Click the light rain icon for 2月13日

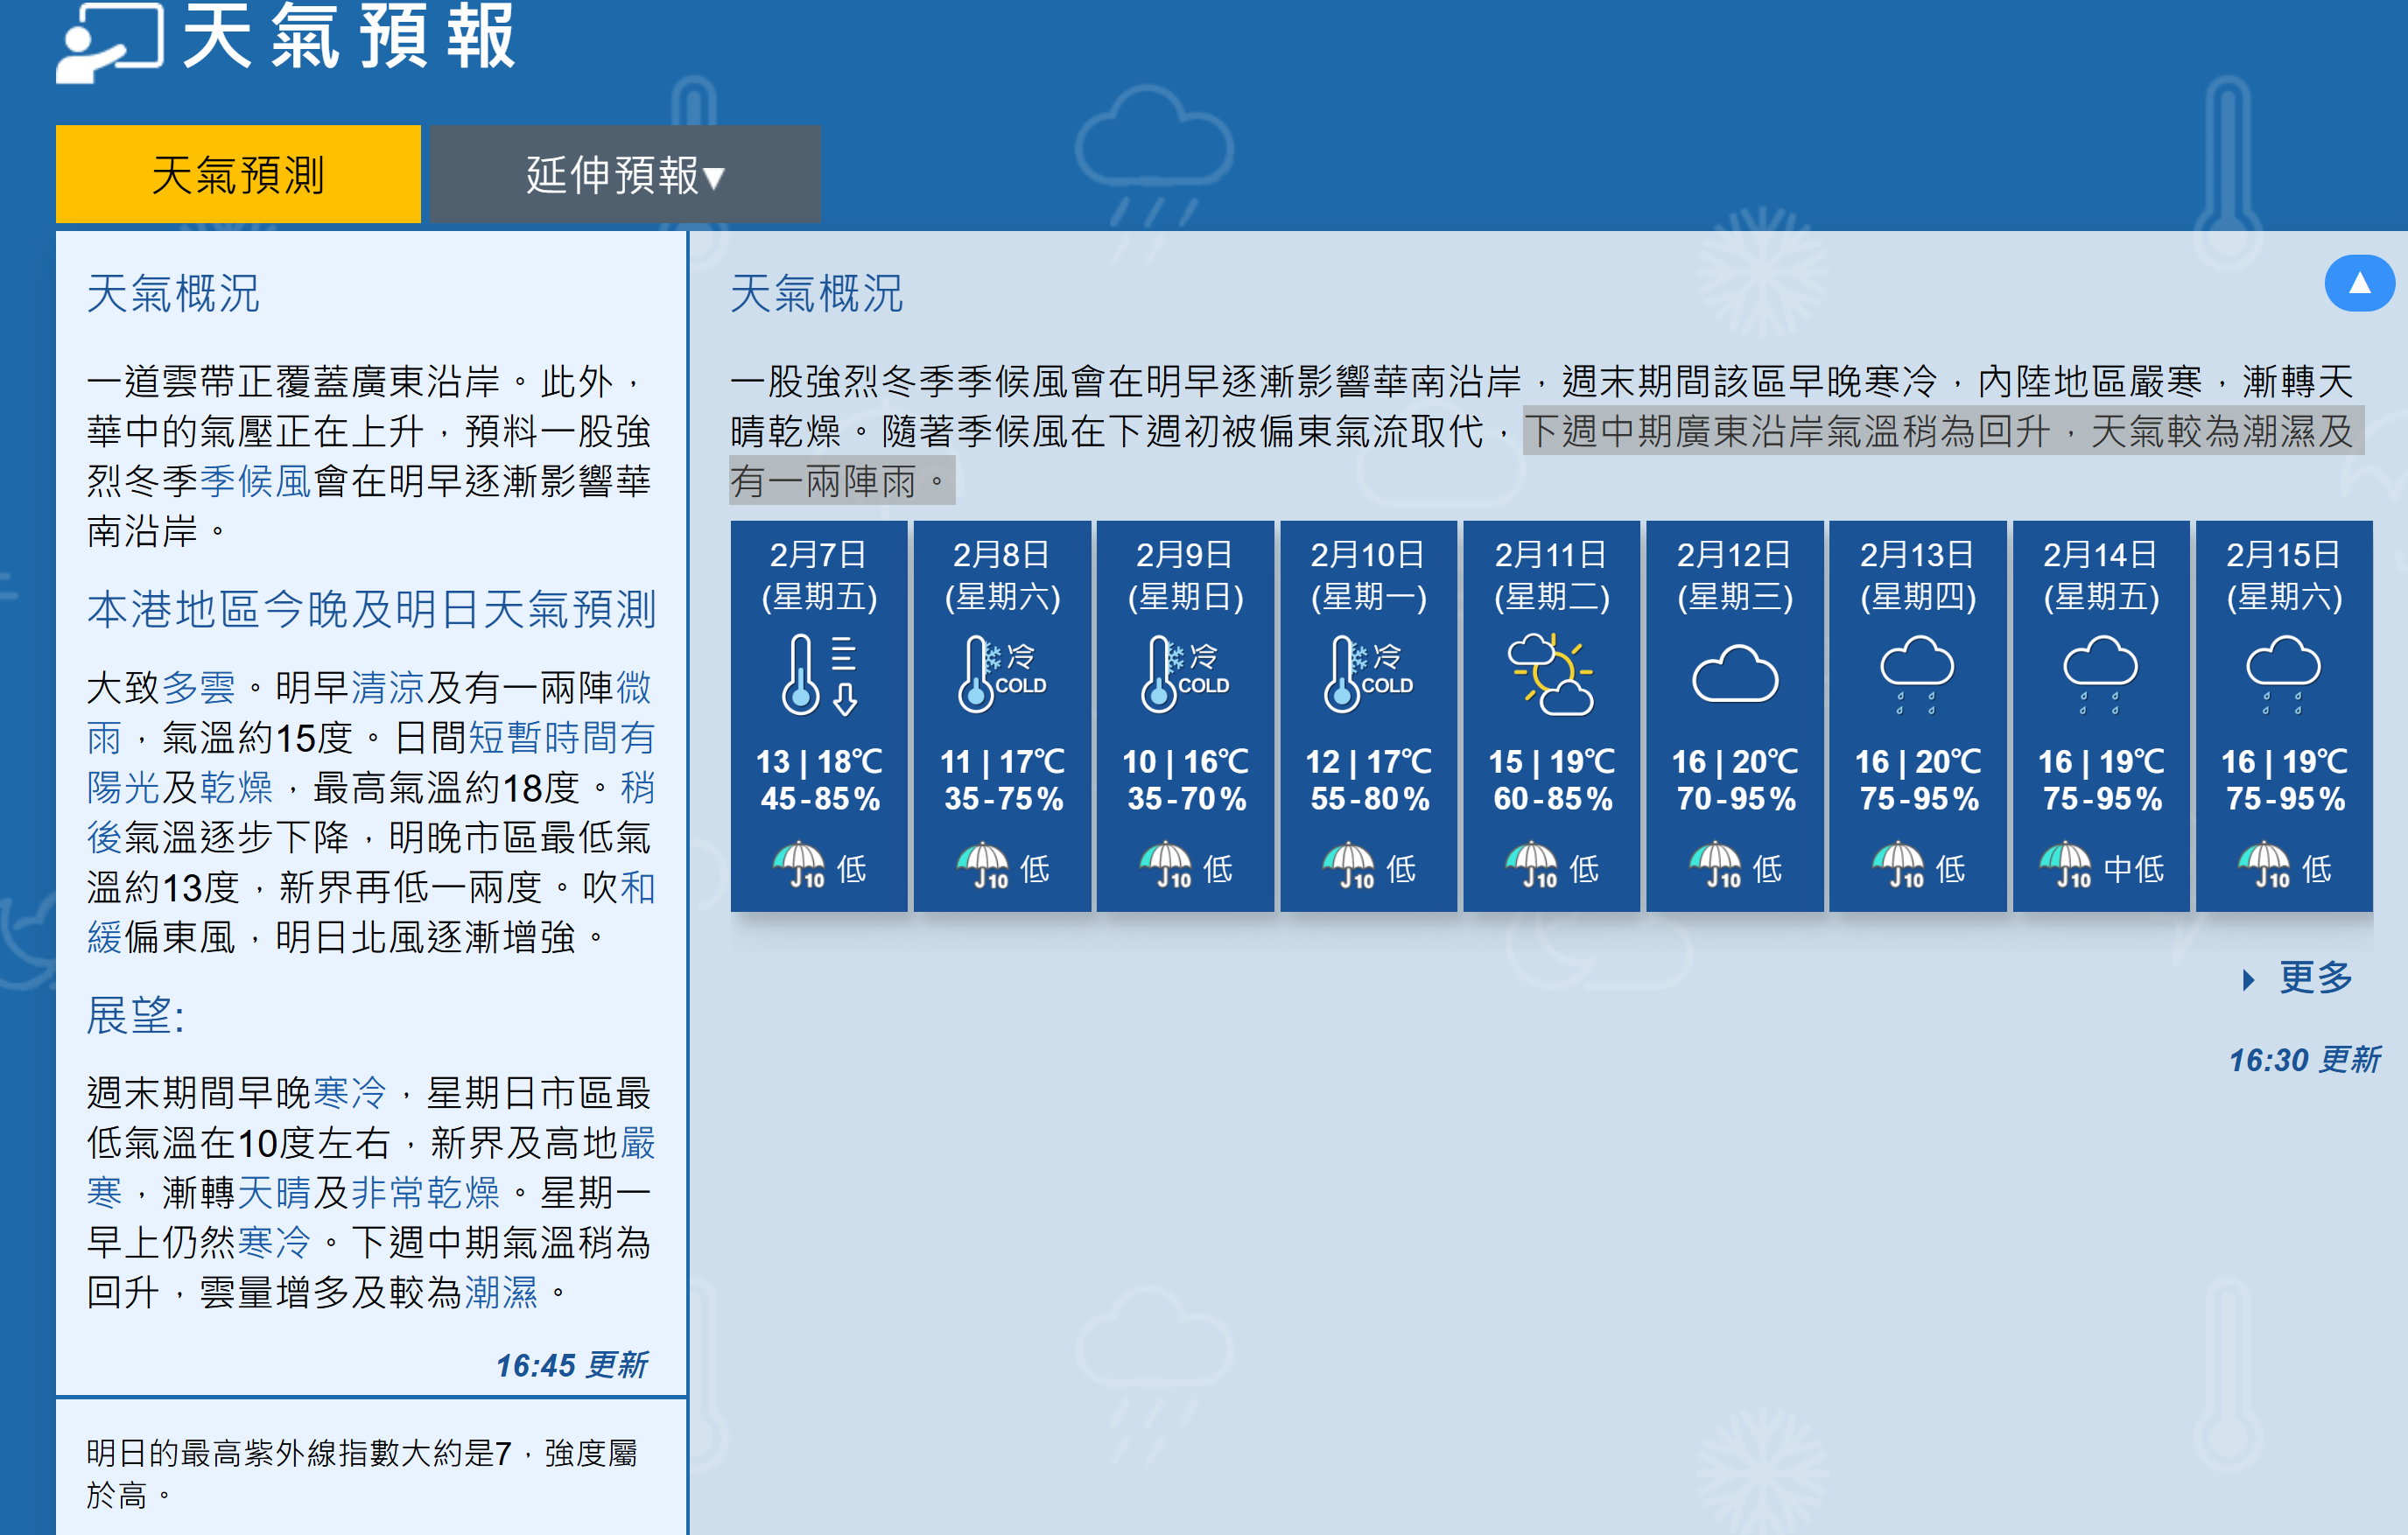[x=1916, y=673]
